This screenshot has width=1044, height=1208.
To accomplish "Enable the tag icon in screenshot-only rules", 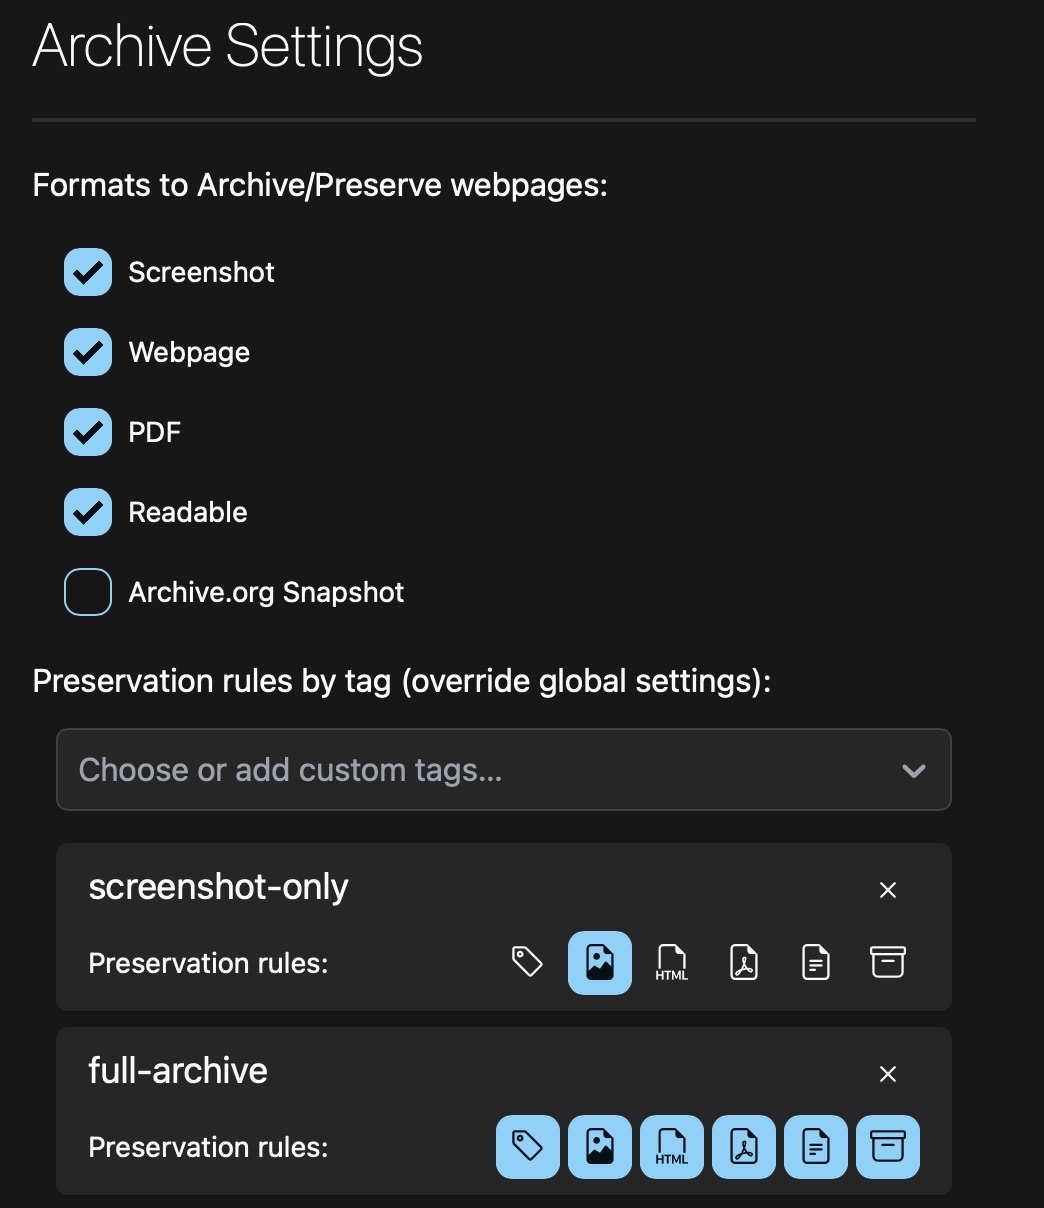I will (527, 962).
